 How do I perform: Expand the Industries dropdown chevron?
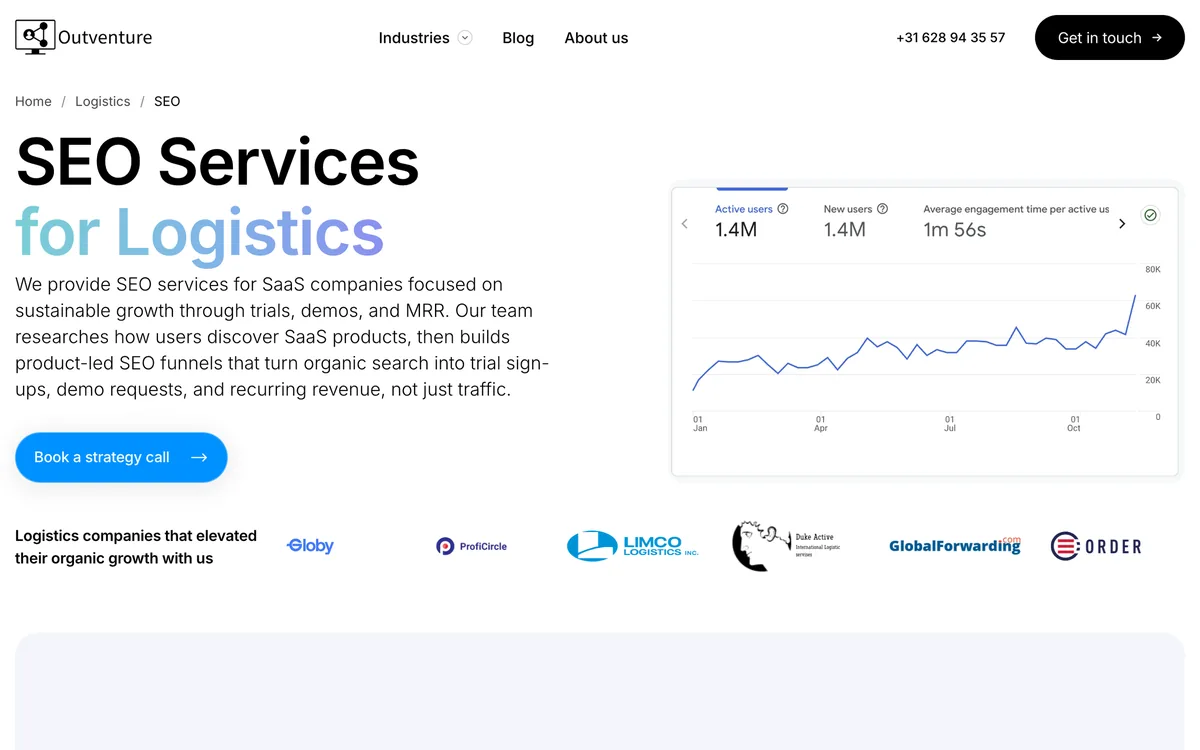point(465,38)
